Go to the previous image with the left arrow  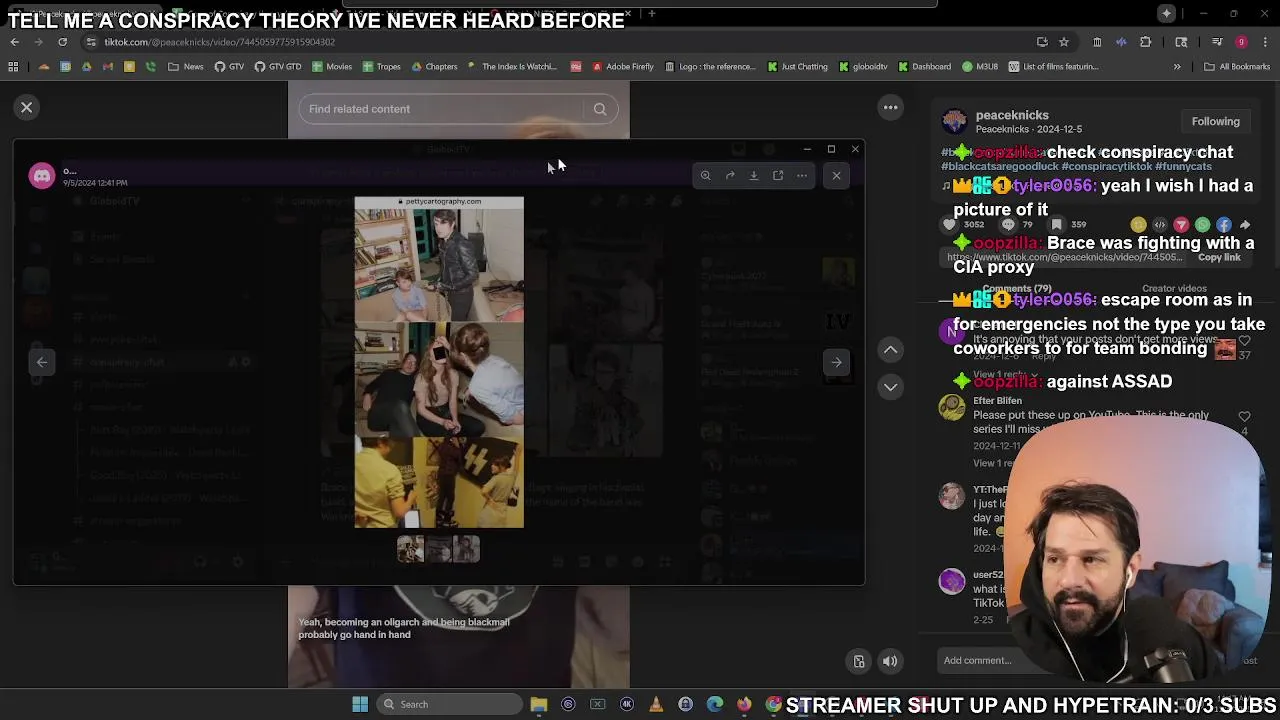point(42,362)
